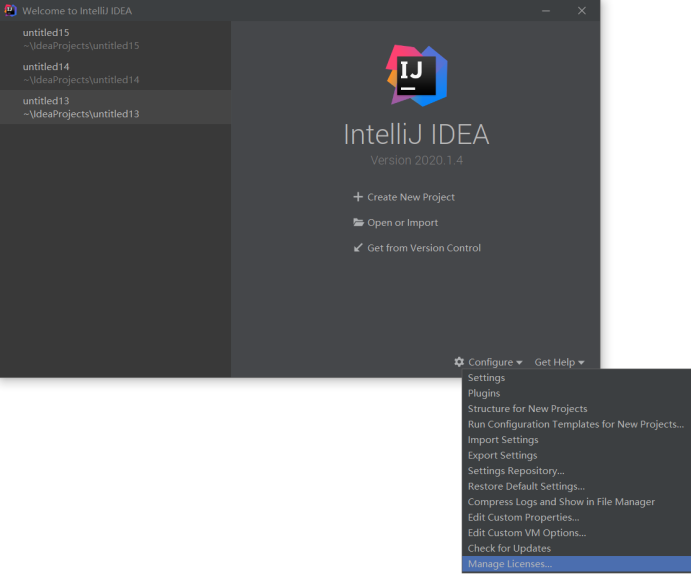
Task: Click path ~\IdeaProjects\untitled15
Action: (81, 46)
